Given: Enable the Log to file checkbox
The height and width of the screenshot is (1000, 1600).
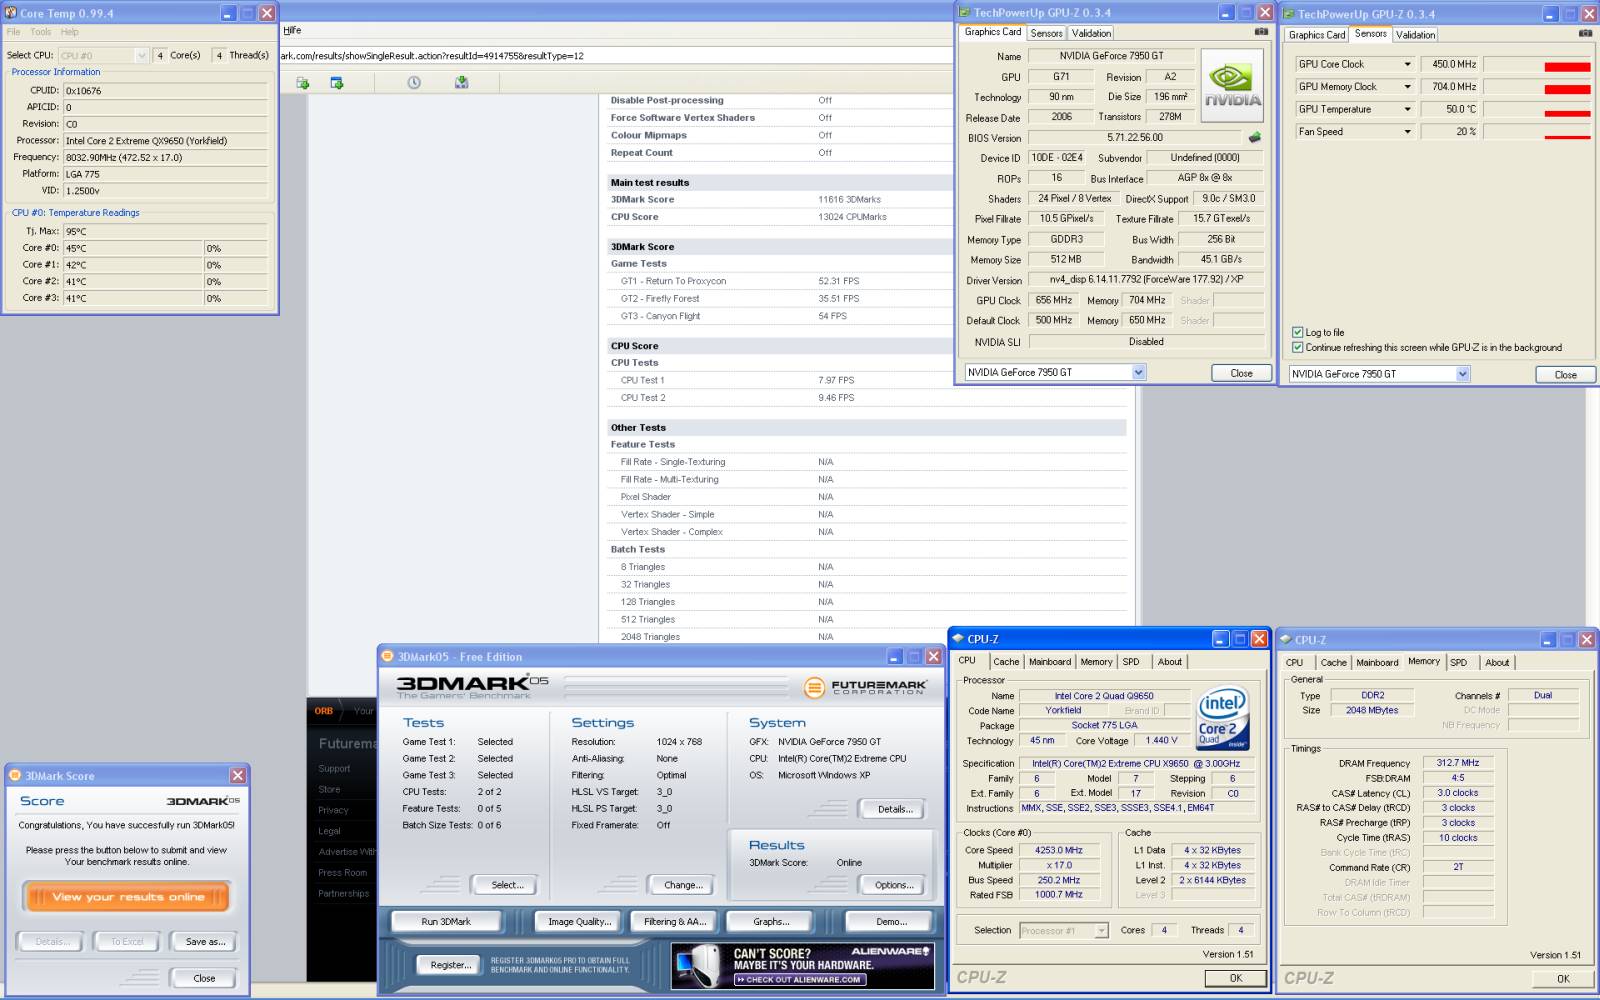Looking at the screenshot, I should click(x=1298, y=332).
